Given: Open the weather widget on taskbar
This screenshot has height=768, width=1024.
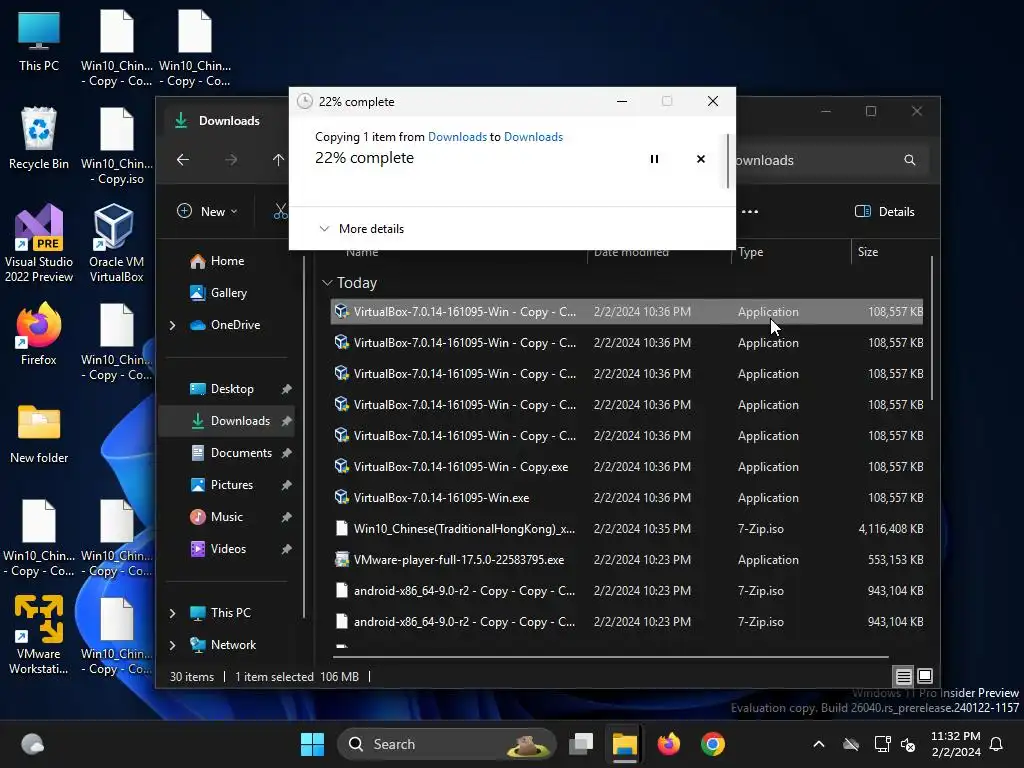Looking at the screenshot, I should pos(32,744).
